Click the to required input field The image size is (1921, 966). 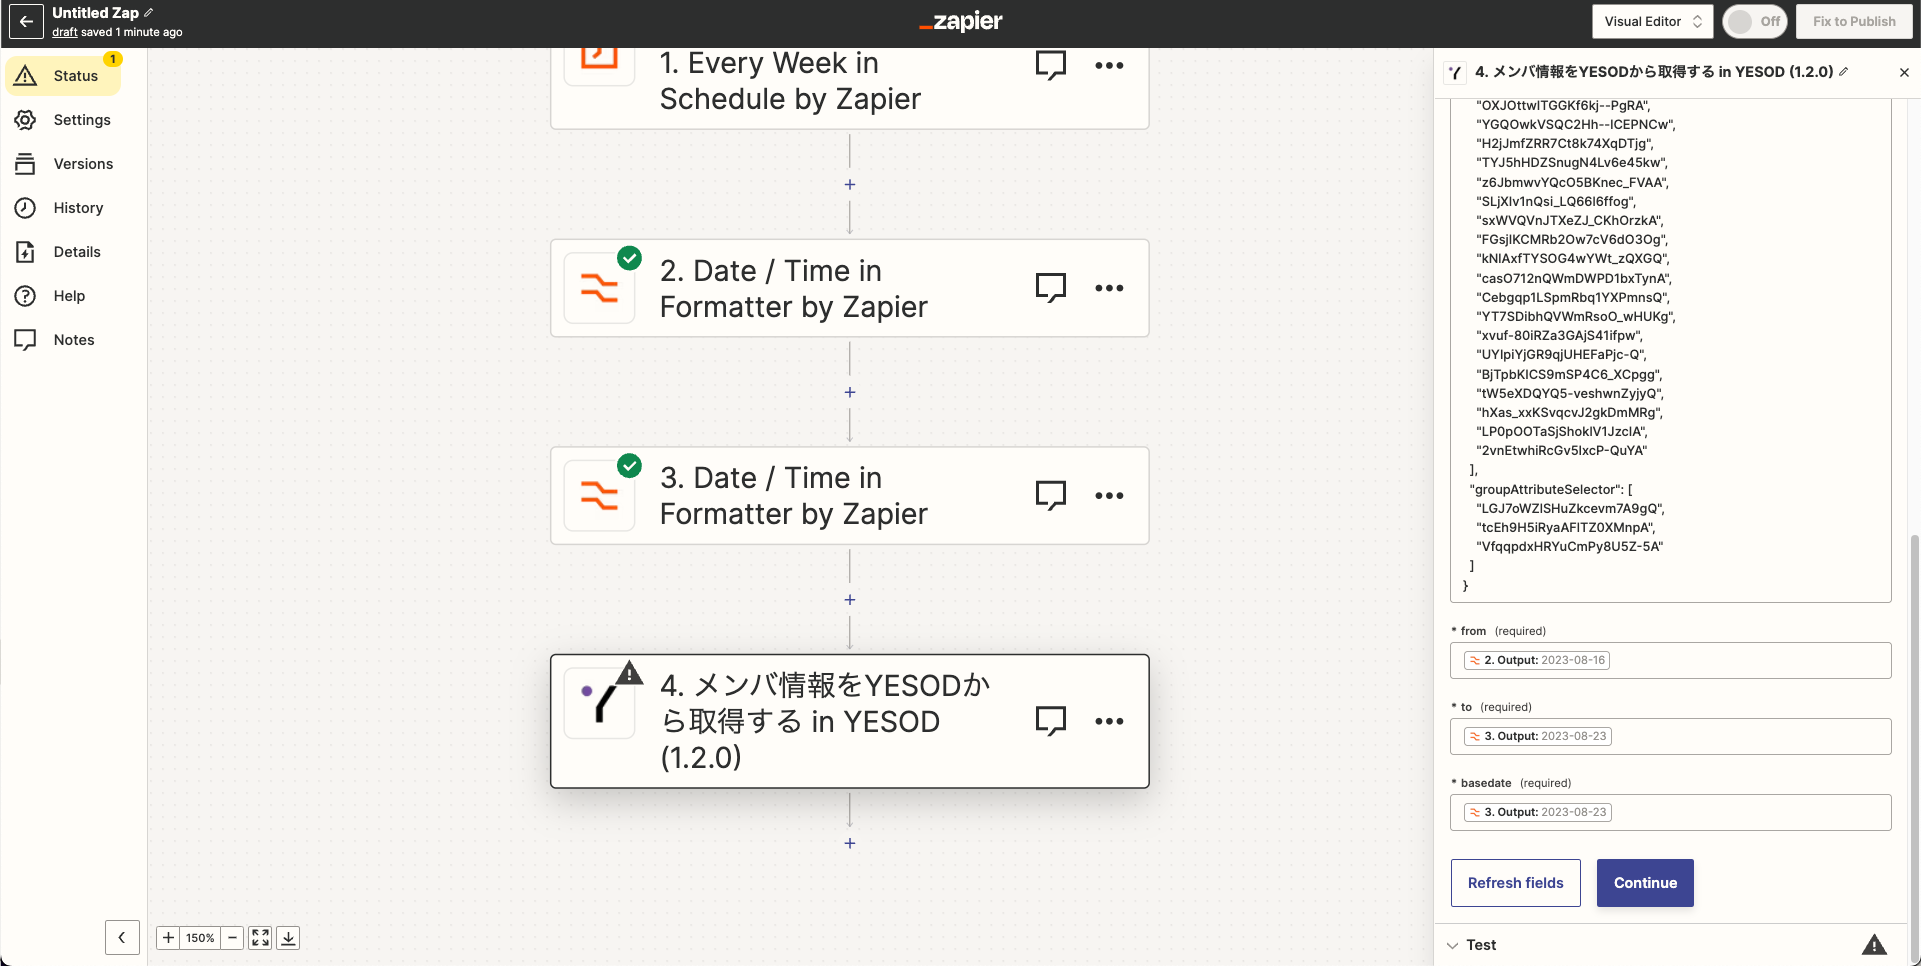pos(1670,736)
